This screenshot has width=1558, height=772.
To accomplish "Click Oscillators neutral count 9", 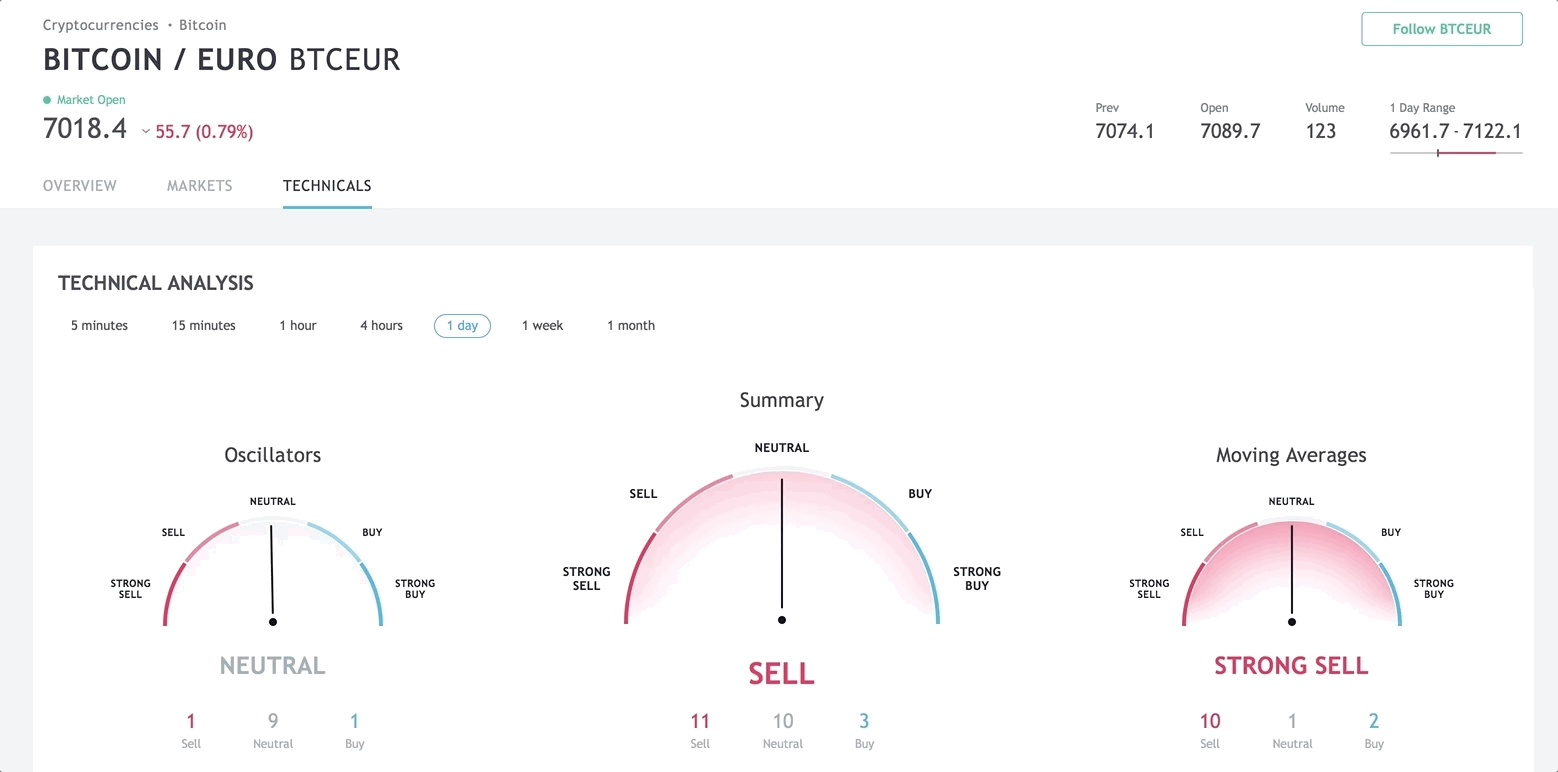I will click(x=273, y=721).
